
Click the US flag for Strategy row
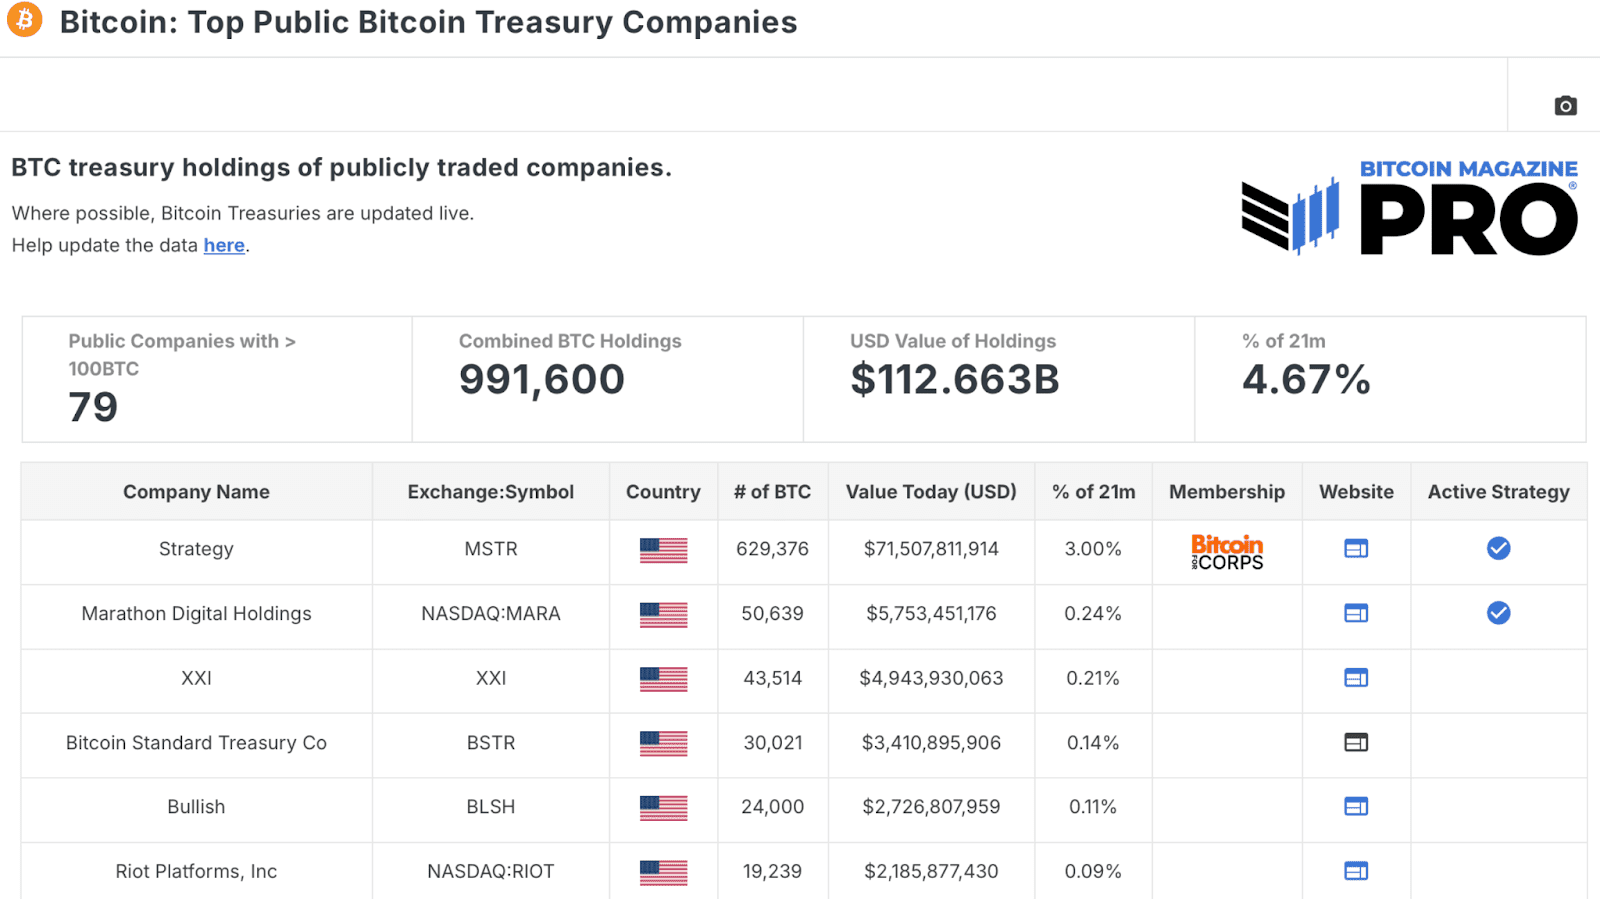[x=663, y=549]
